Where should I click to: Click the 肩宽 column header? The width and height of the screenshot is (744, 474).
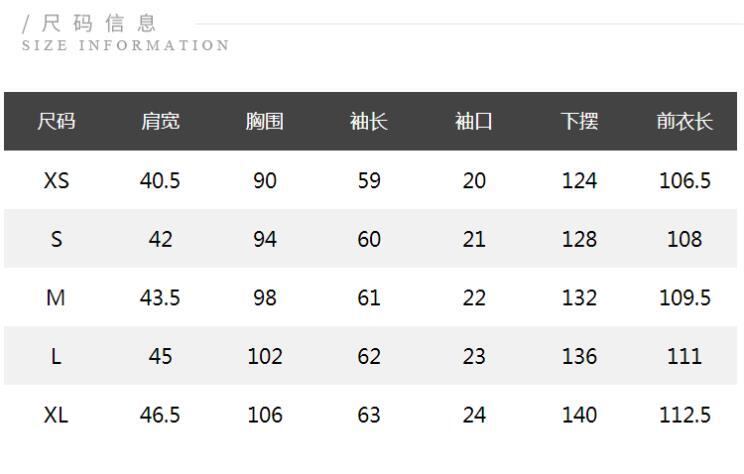[160, 122]
